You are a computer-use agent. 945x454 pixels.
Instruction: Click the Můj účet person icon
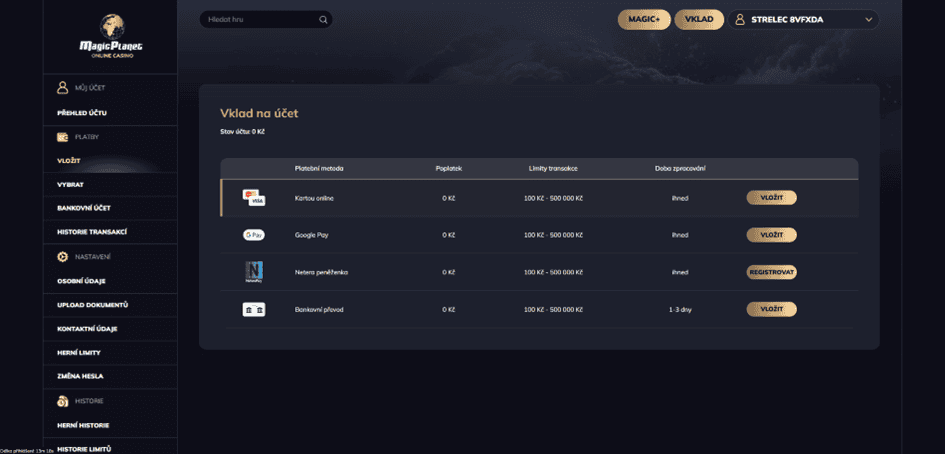[63, 88]
